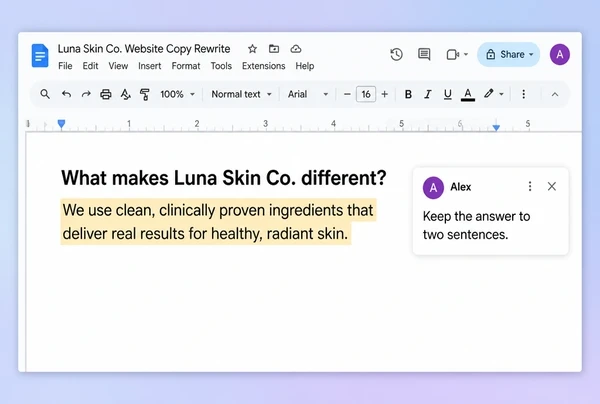Open Alex's comment options menu
Image resolution: width=600 pixels, height=404 pixels.
tap(530, 187)
